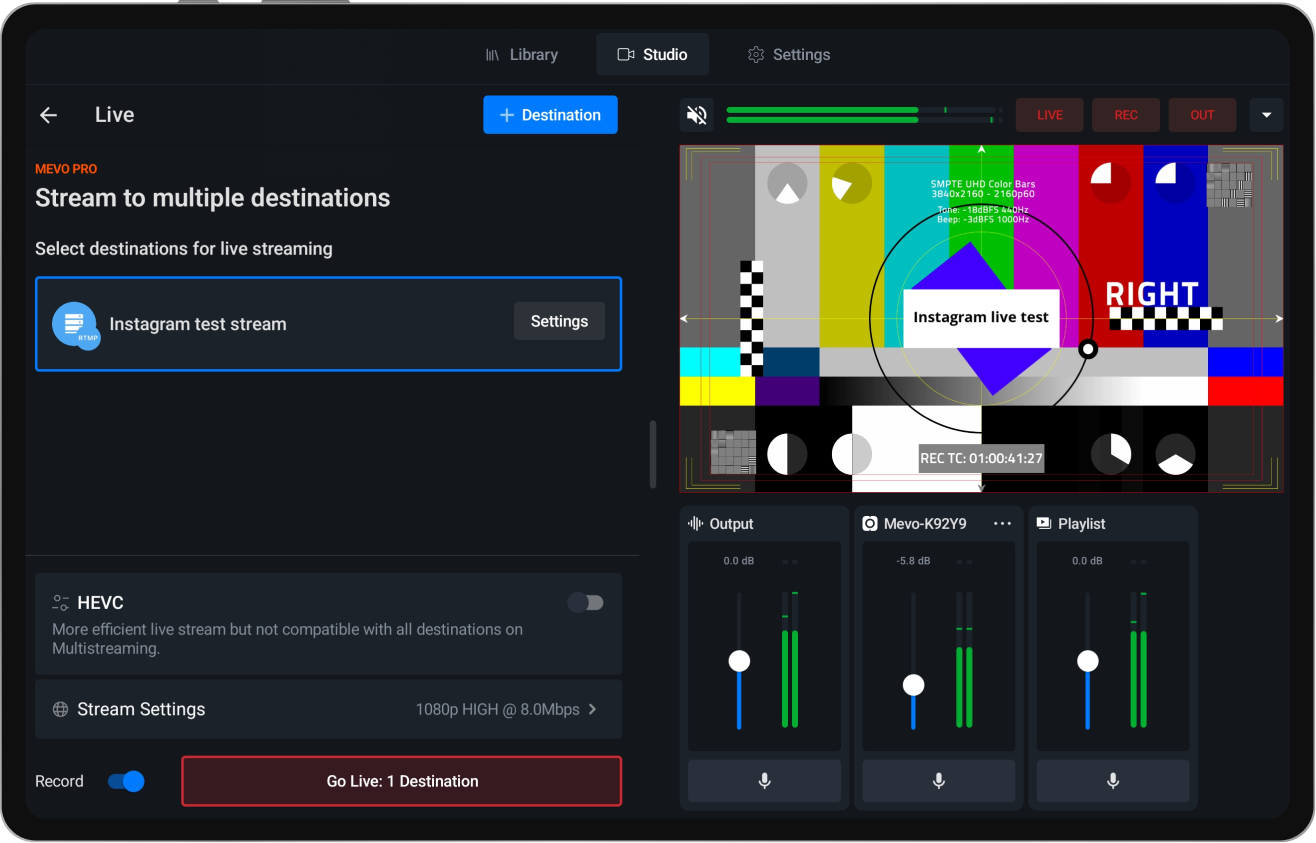
Task: Open the three-dot menu on Mevo-K92Y9
Action: [x=1002, y=523]
